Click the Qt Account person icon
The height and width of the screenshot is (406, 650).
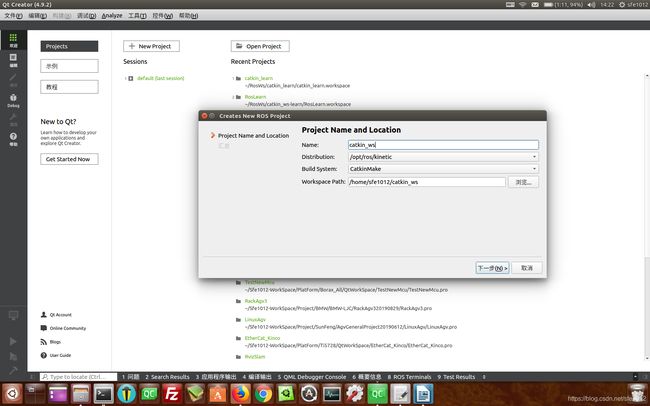pyautogui.click(x=44, y=315)
